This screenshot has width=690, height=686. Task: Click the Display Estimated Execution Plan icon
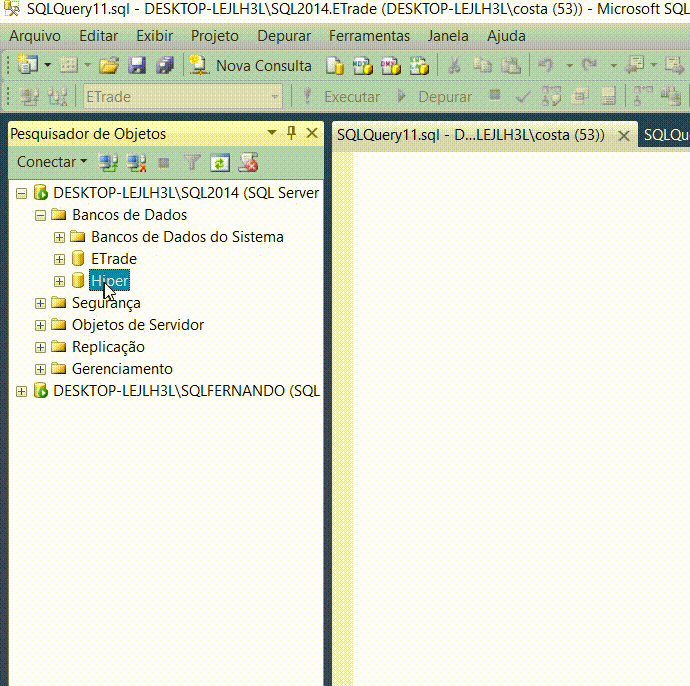[551, 96]
